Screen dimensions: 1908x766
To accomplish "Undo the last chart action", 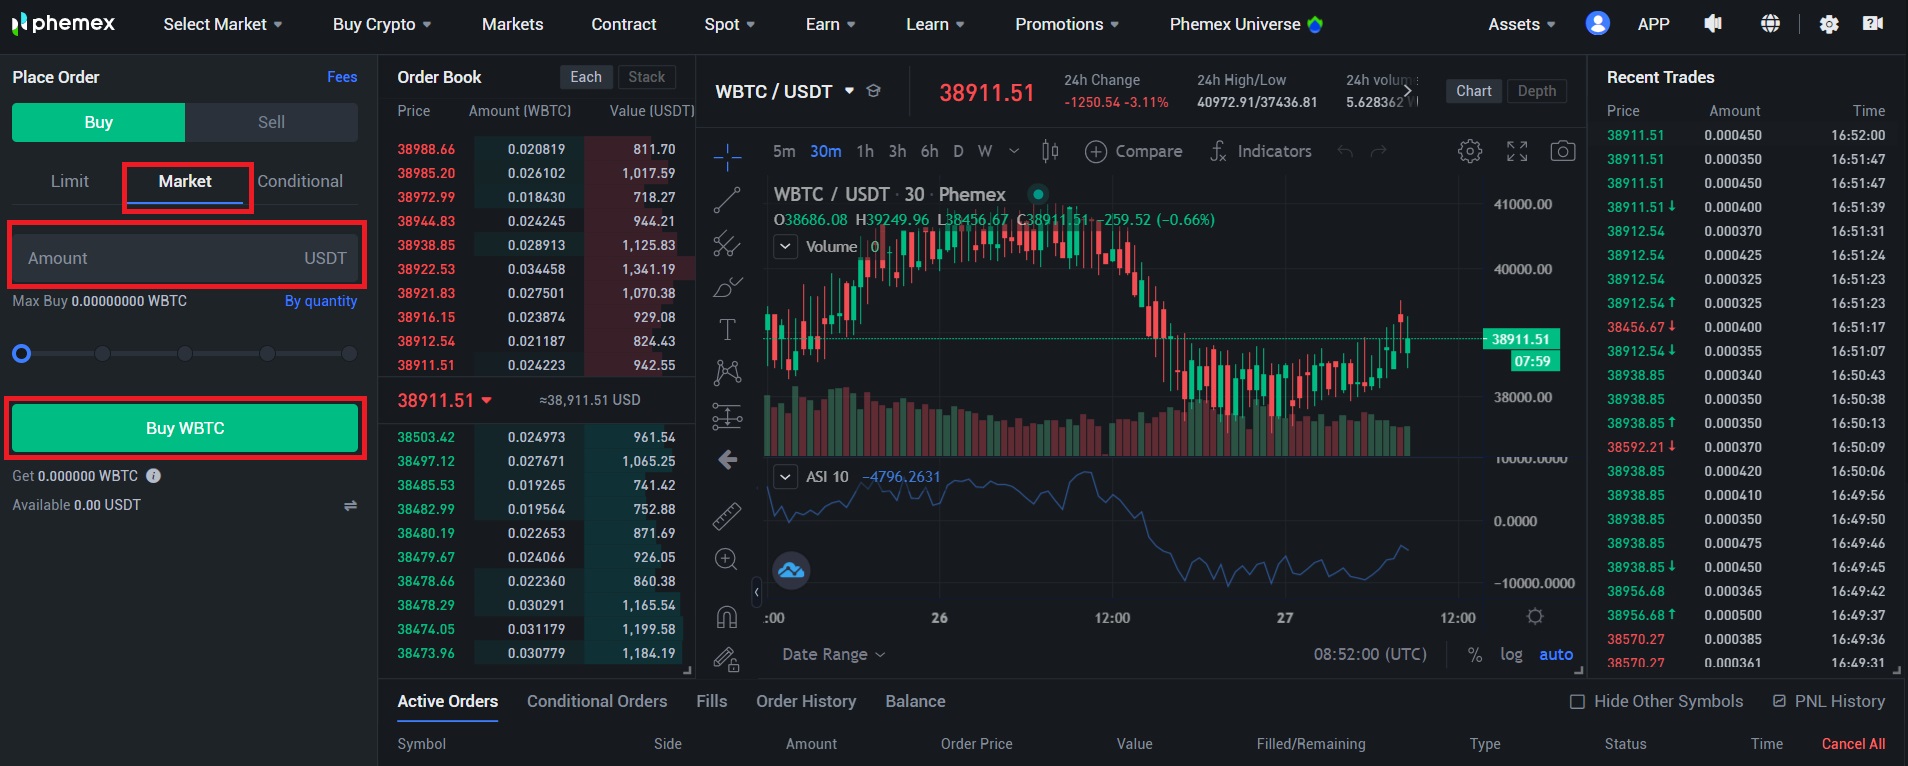I will 1345,152.
